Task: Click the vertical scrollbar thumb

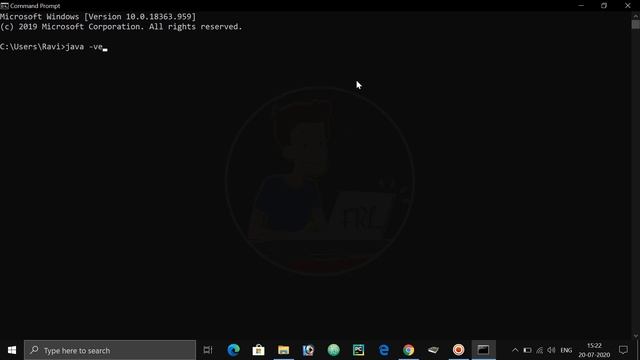Action: pos(636,24)
